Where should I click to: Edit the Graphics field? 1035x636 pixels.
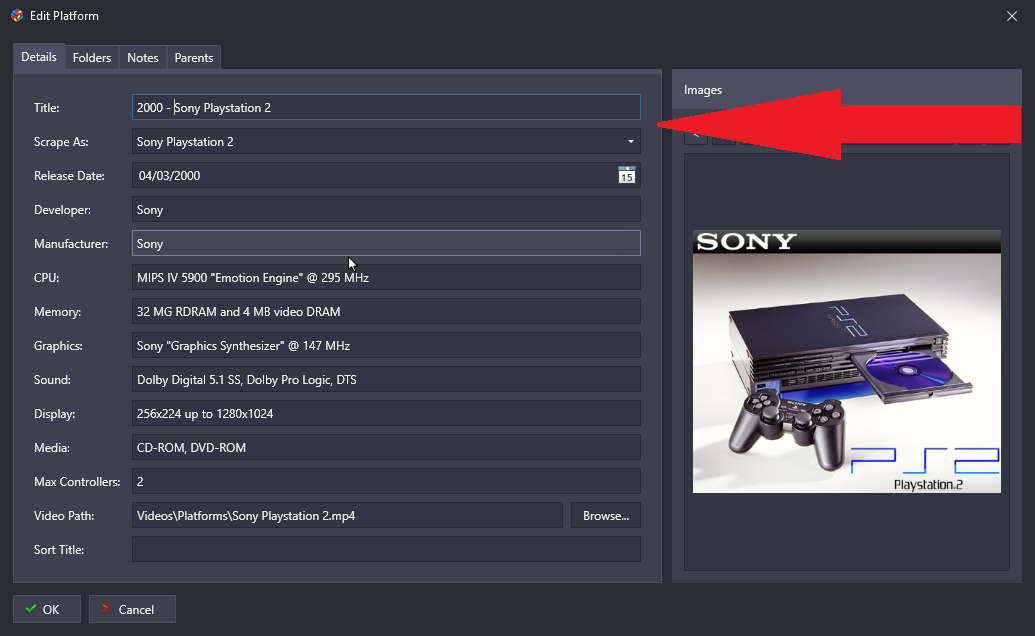point(386,346)
